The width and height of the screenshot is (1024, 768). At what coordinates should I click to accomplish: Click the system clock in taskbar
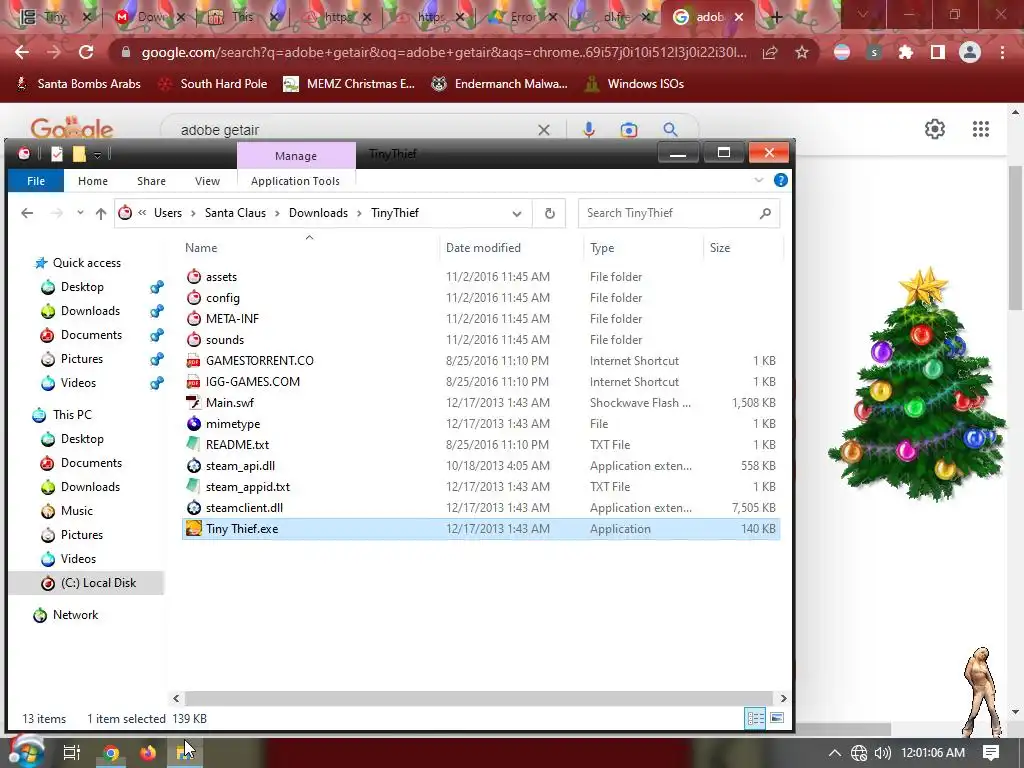click(x=933, y=753)
